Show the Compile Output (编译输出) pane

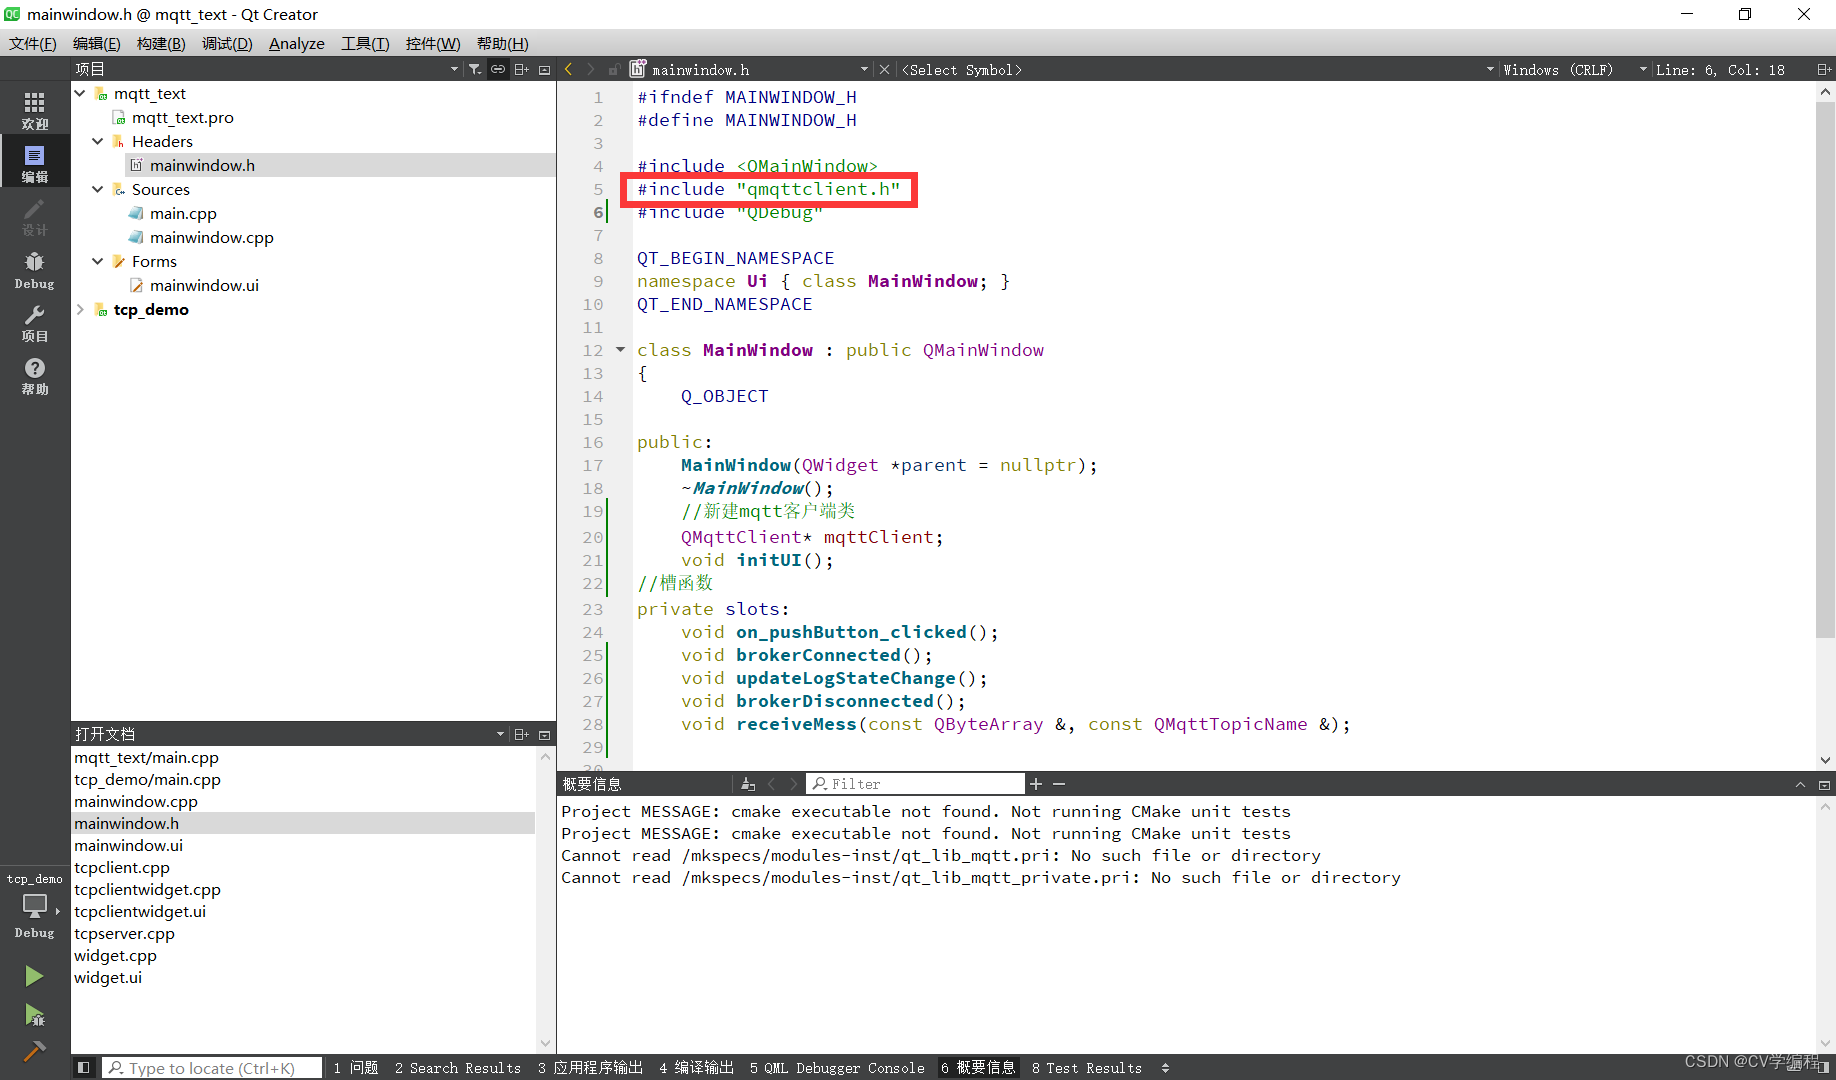click(x=697, y=1068)
